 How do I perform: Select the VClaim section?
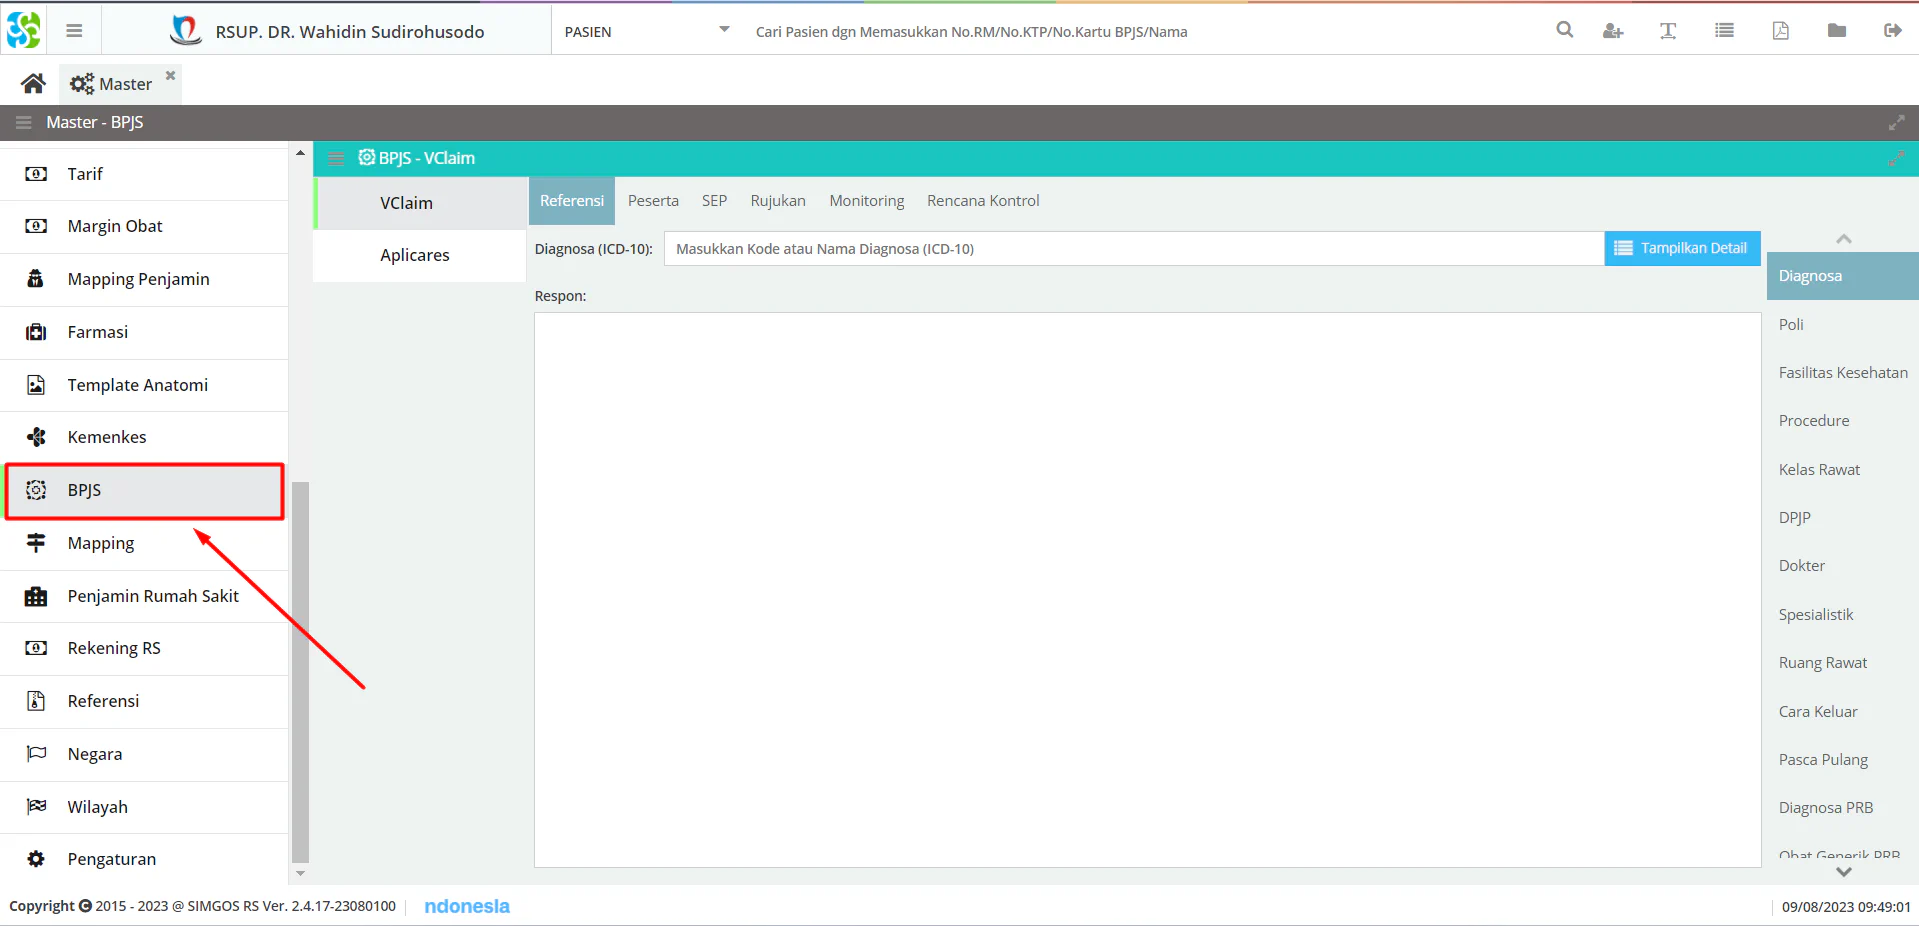pos(420,203)
